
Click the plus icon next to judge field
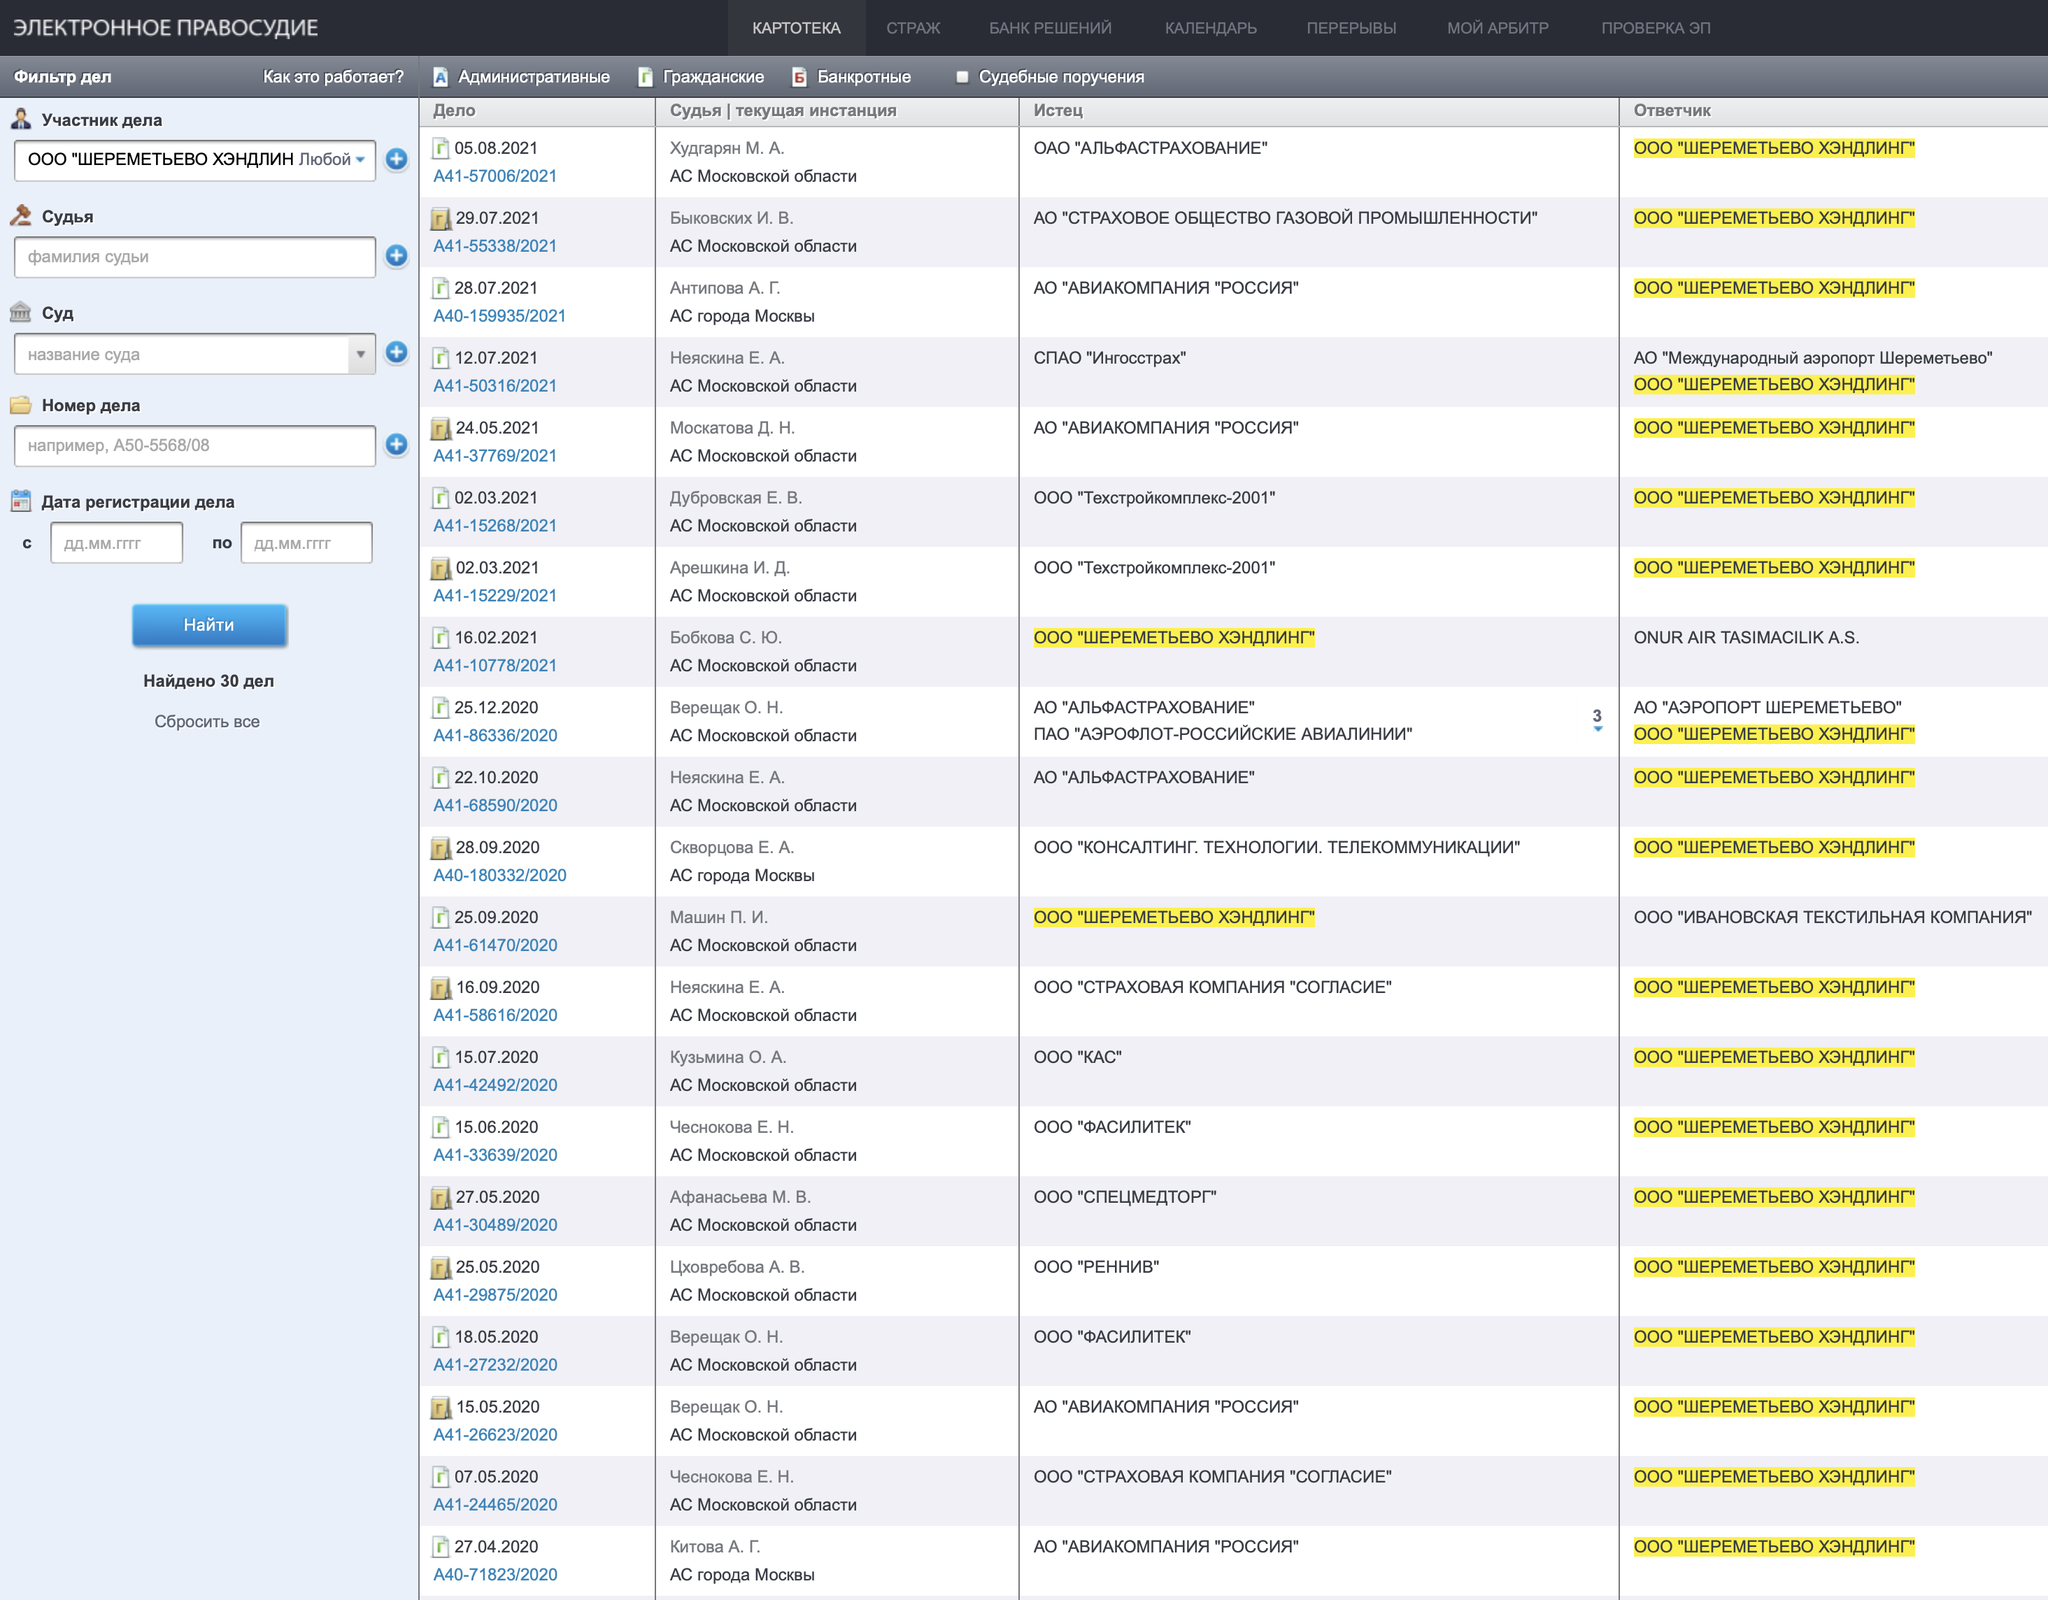[x=396, y=256]
